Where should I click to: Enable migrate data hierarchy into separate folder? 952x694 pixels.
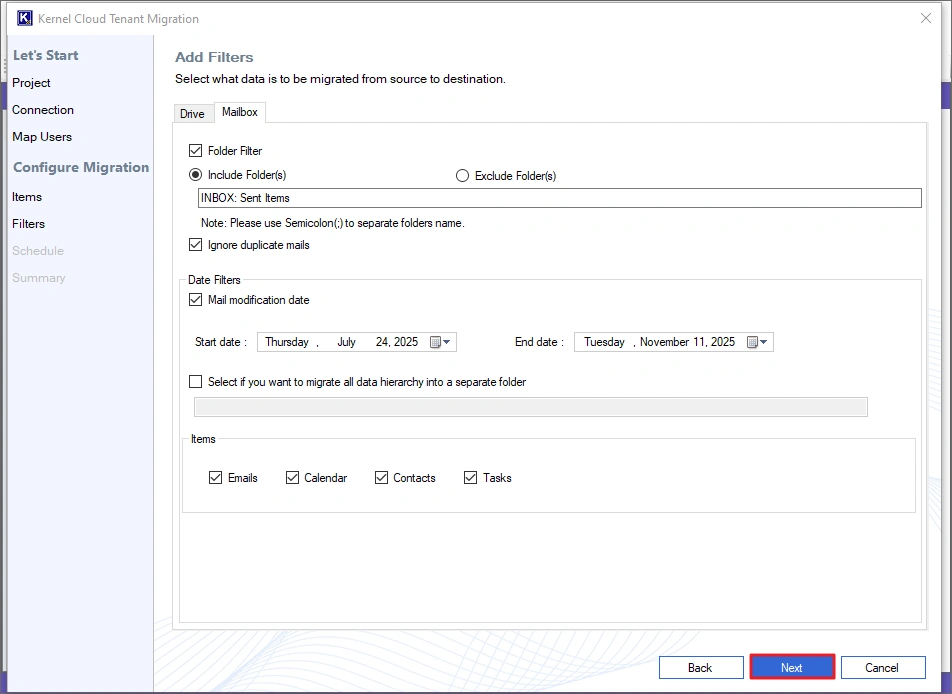click(195, 382)
